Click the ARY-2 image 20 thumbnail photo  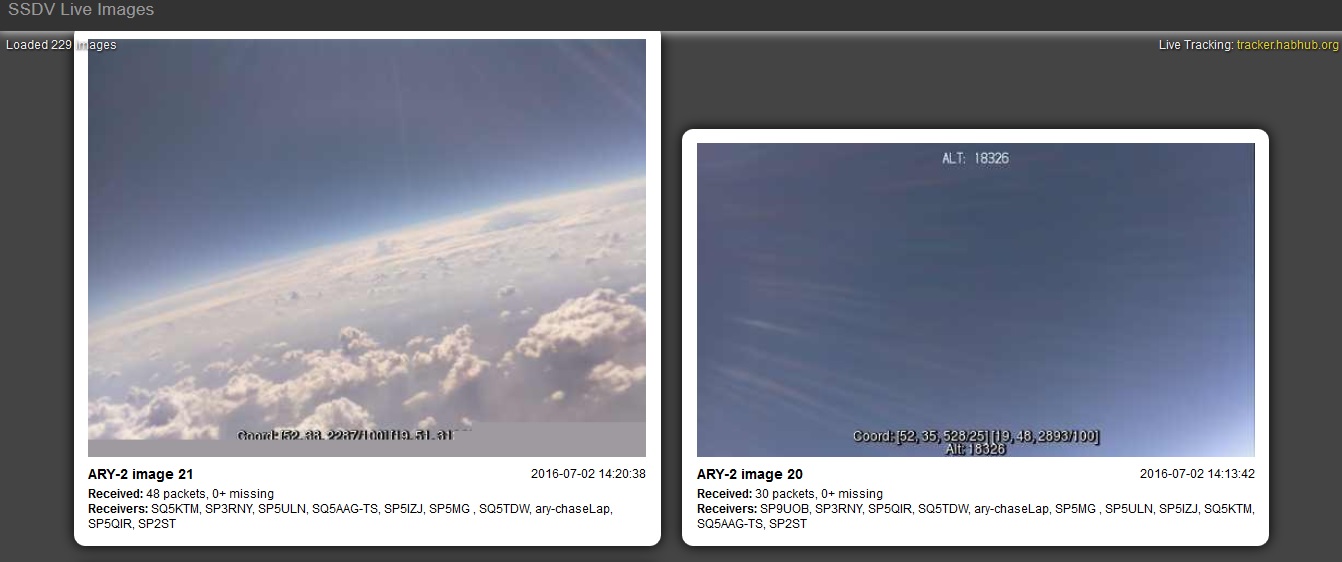[976, 300]
